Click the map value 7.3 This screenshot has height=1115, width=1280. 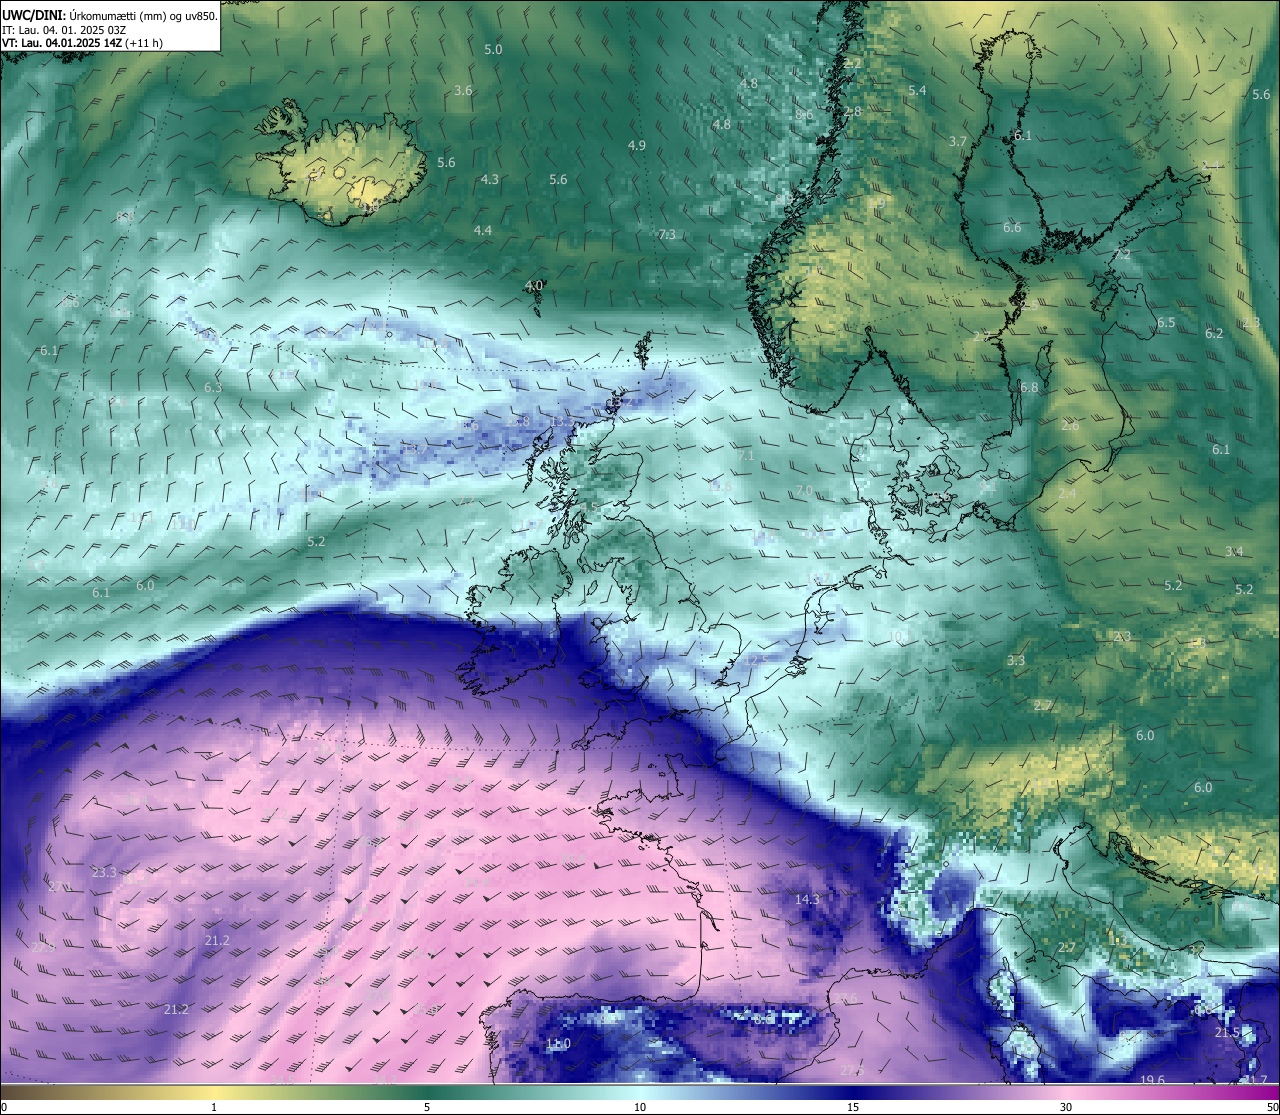667,234
